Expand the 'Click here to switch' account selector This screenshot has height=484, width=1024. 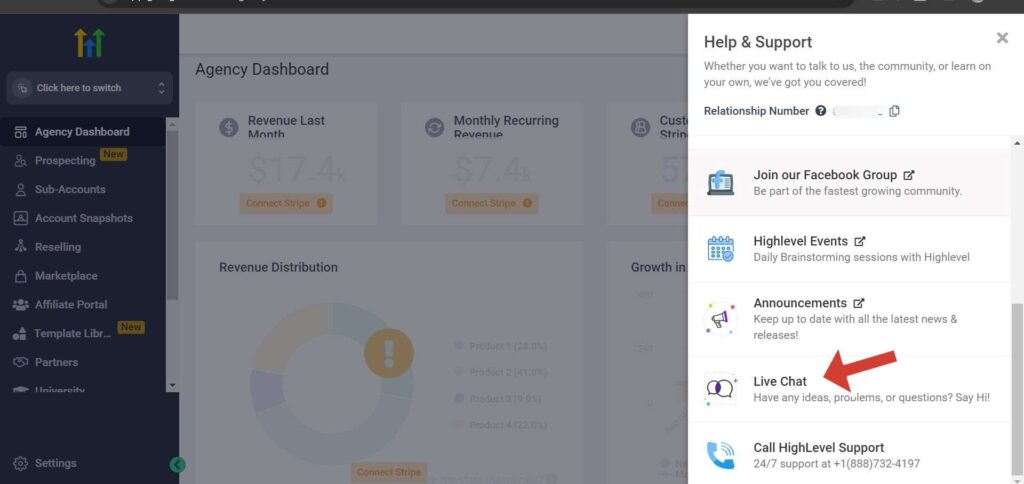[89, 88]
